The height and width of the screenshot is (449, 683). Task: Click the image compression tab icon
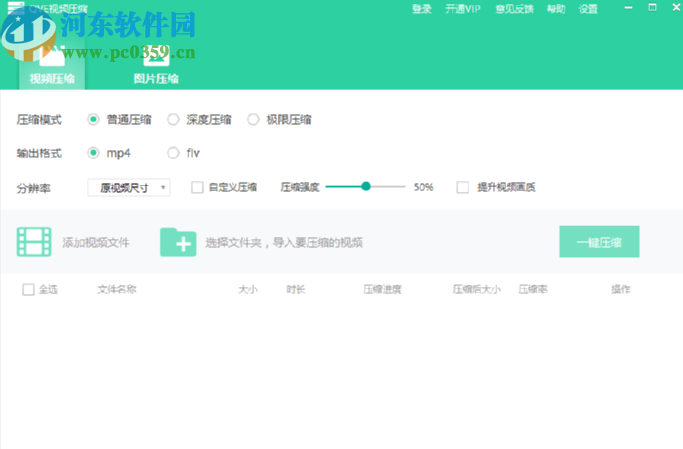point(156,56)
